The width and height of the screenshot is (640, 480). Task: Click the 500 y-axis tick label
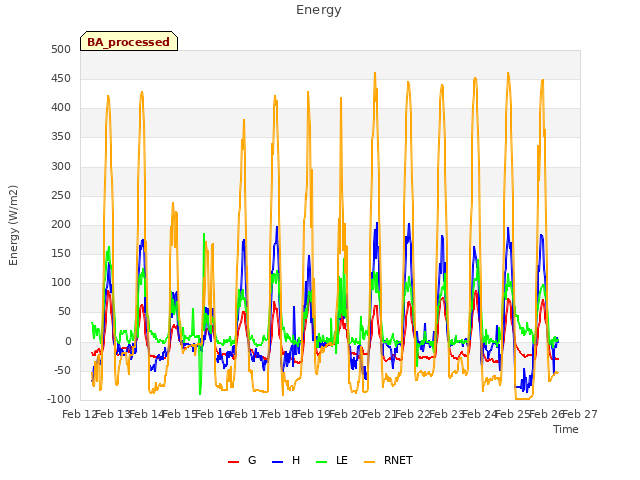(x=61, y=49)
